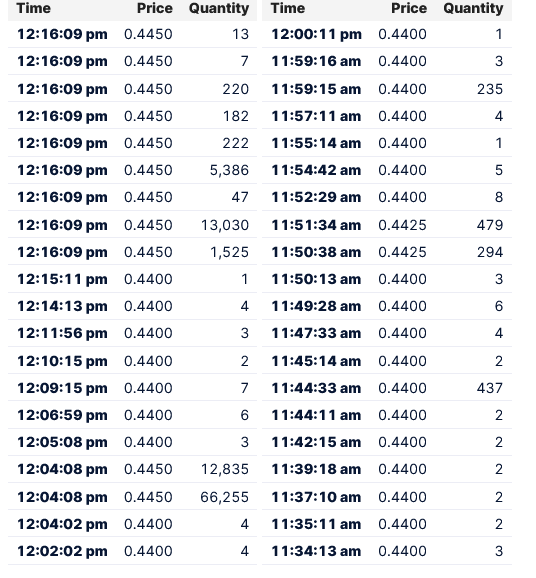Viewport: 536px width, 578px height.
Task: Select the row timed 11:34:13 am
Action: click(x=387, y=551)
